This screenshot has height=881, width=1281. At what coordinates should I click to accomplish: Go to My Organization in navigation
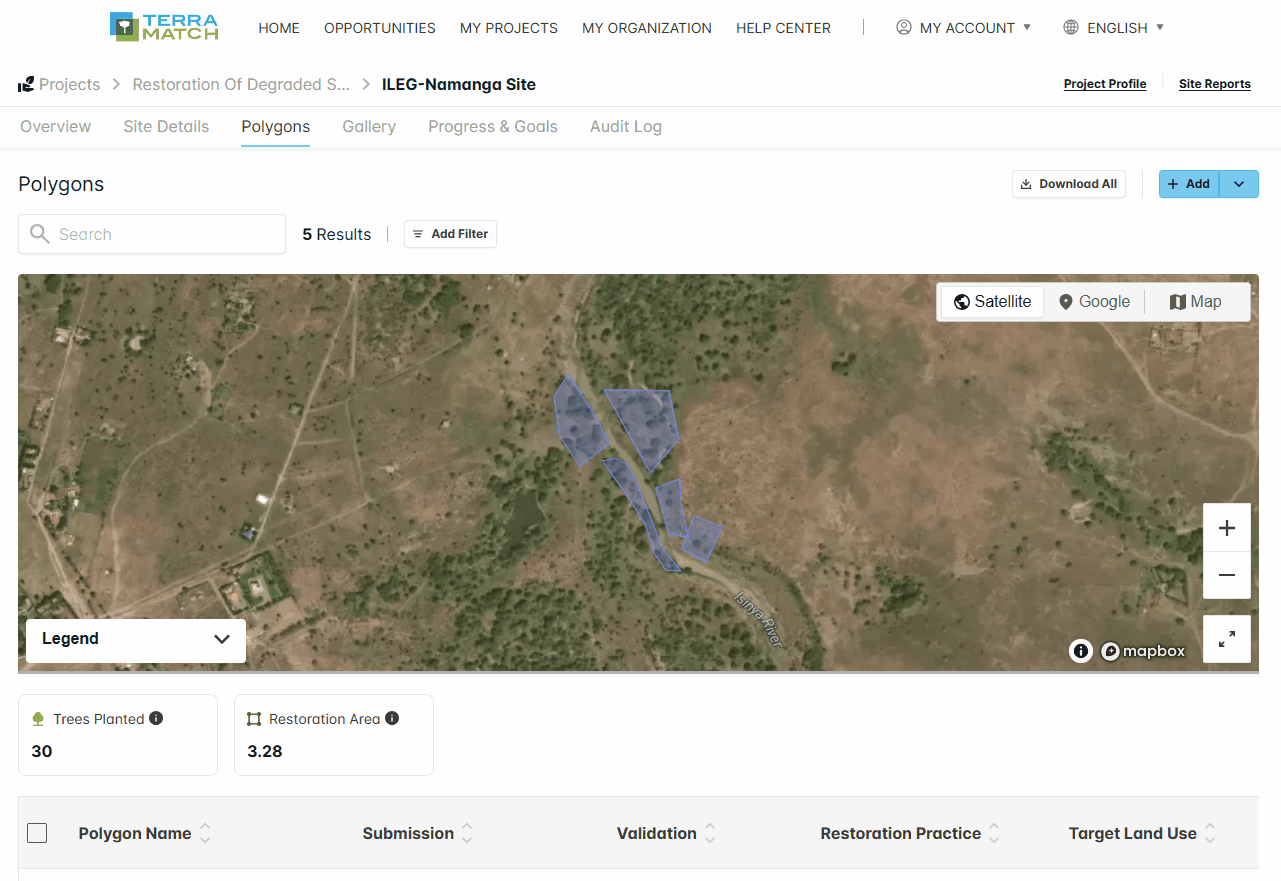coord(647,28)
